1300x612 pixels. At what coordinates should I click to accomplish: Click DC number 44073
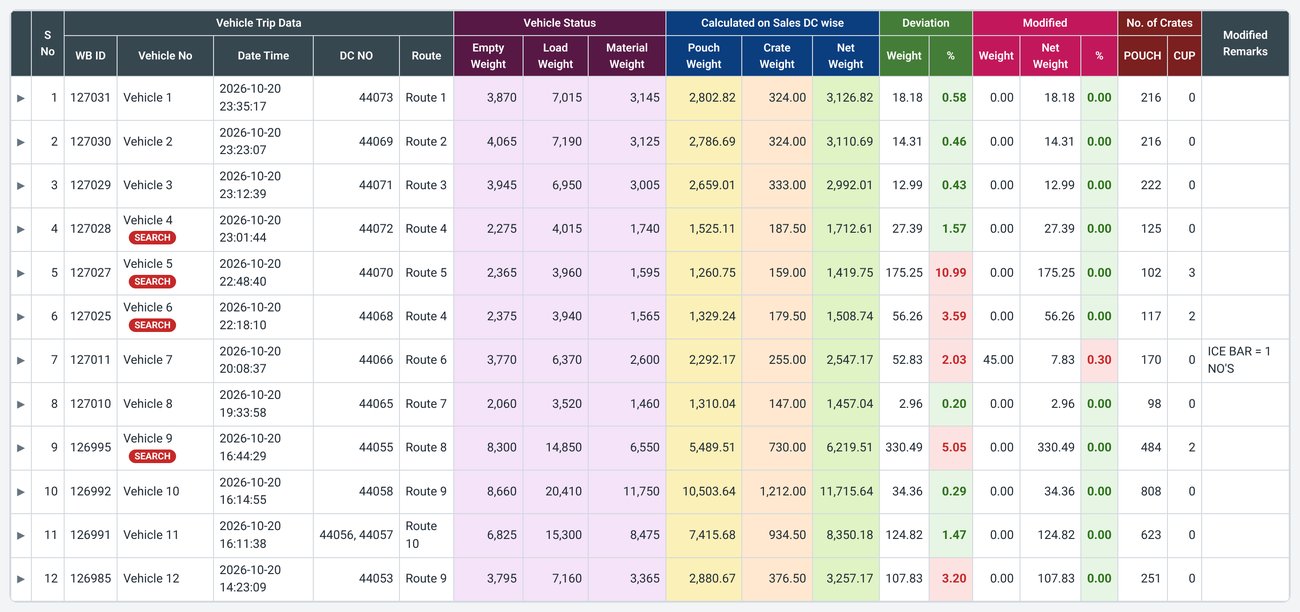(376, 98)
